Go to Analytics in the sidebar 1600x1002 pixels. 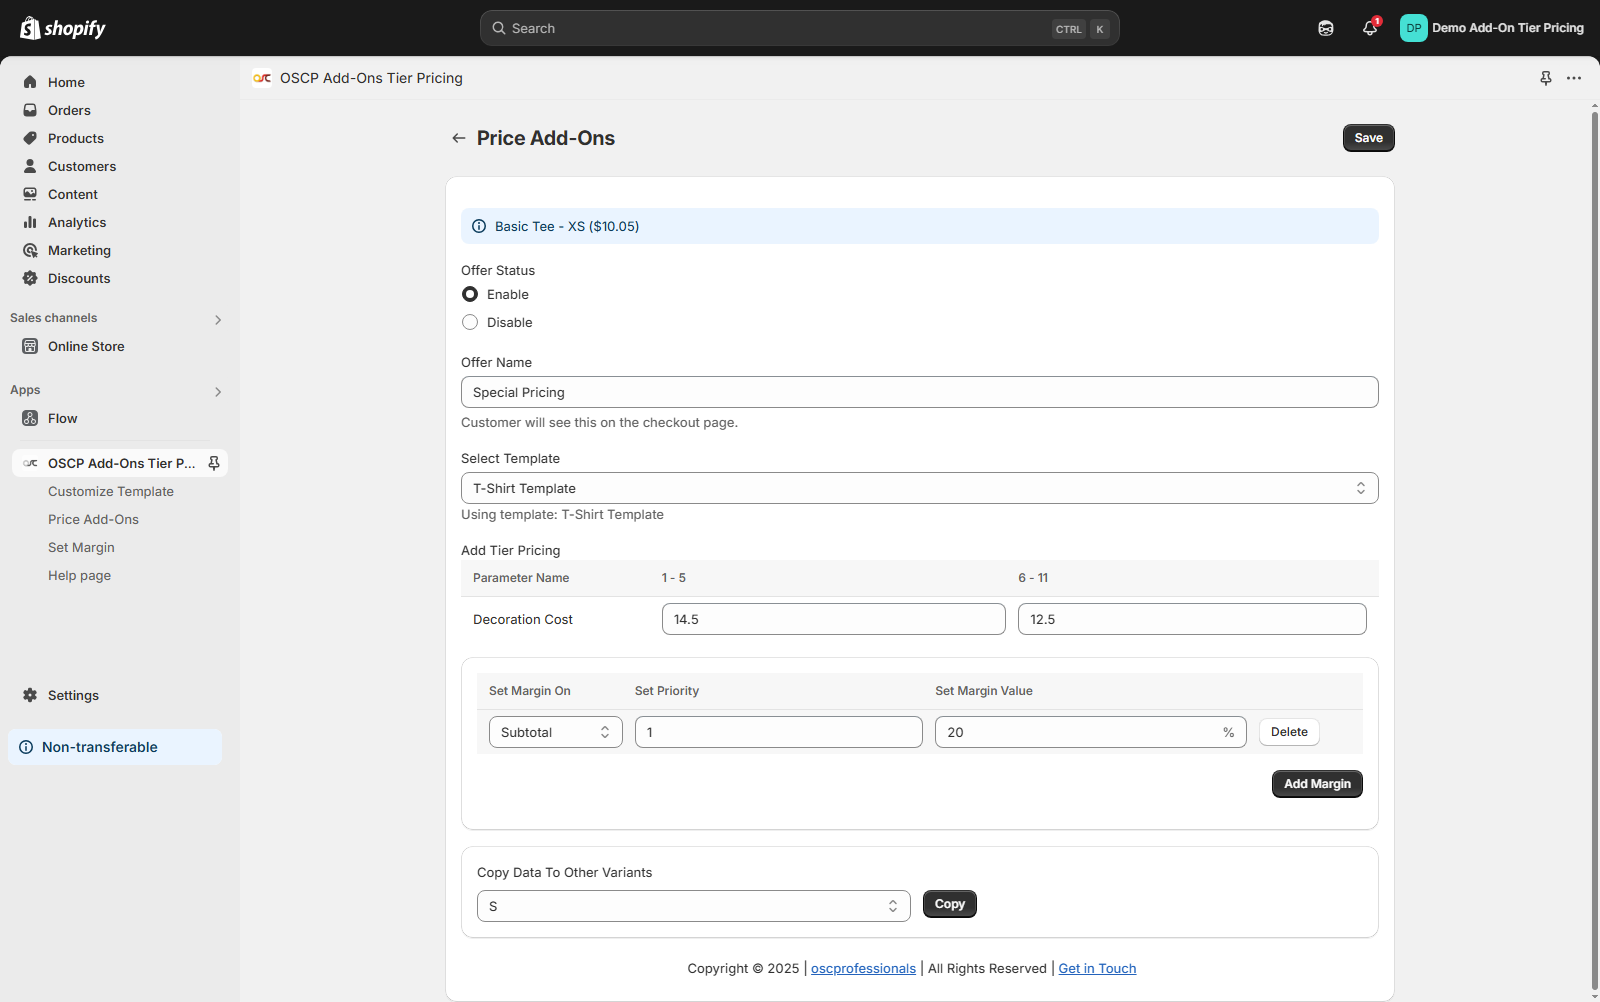click(77, 222)
